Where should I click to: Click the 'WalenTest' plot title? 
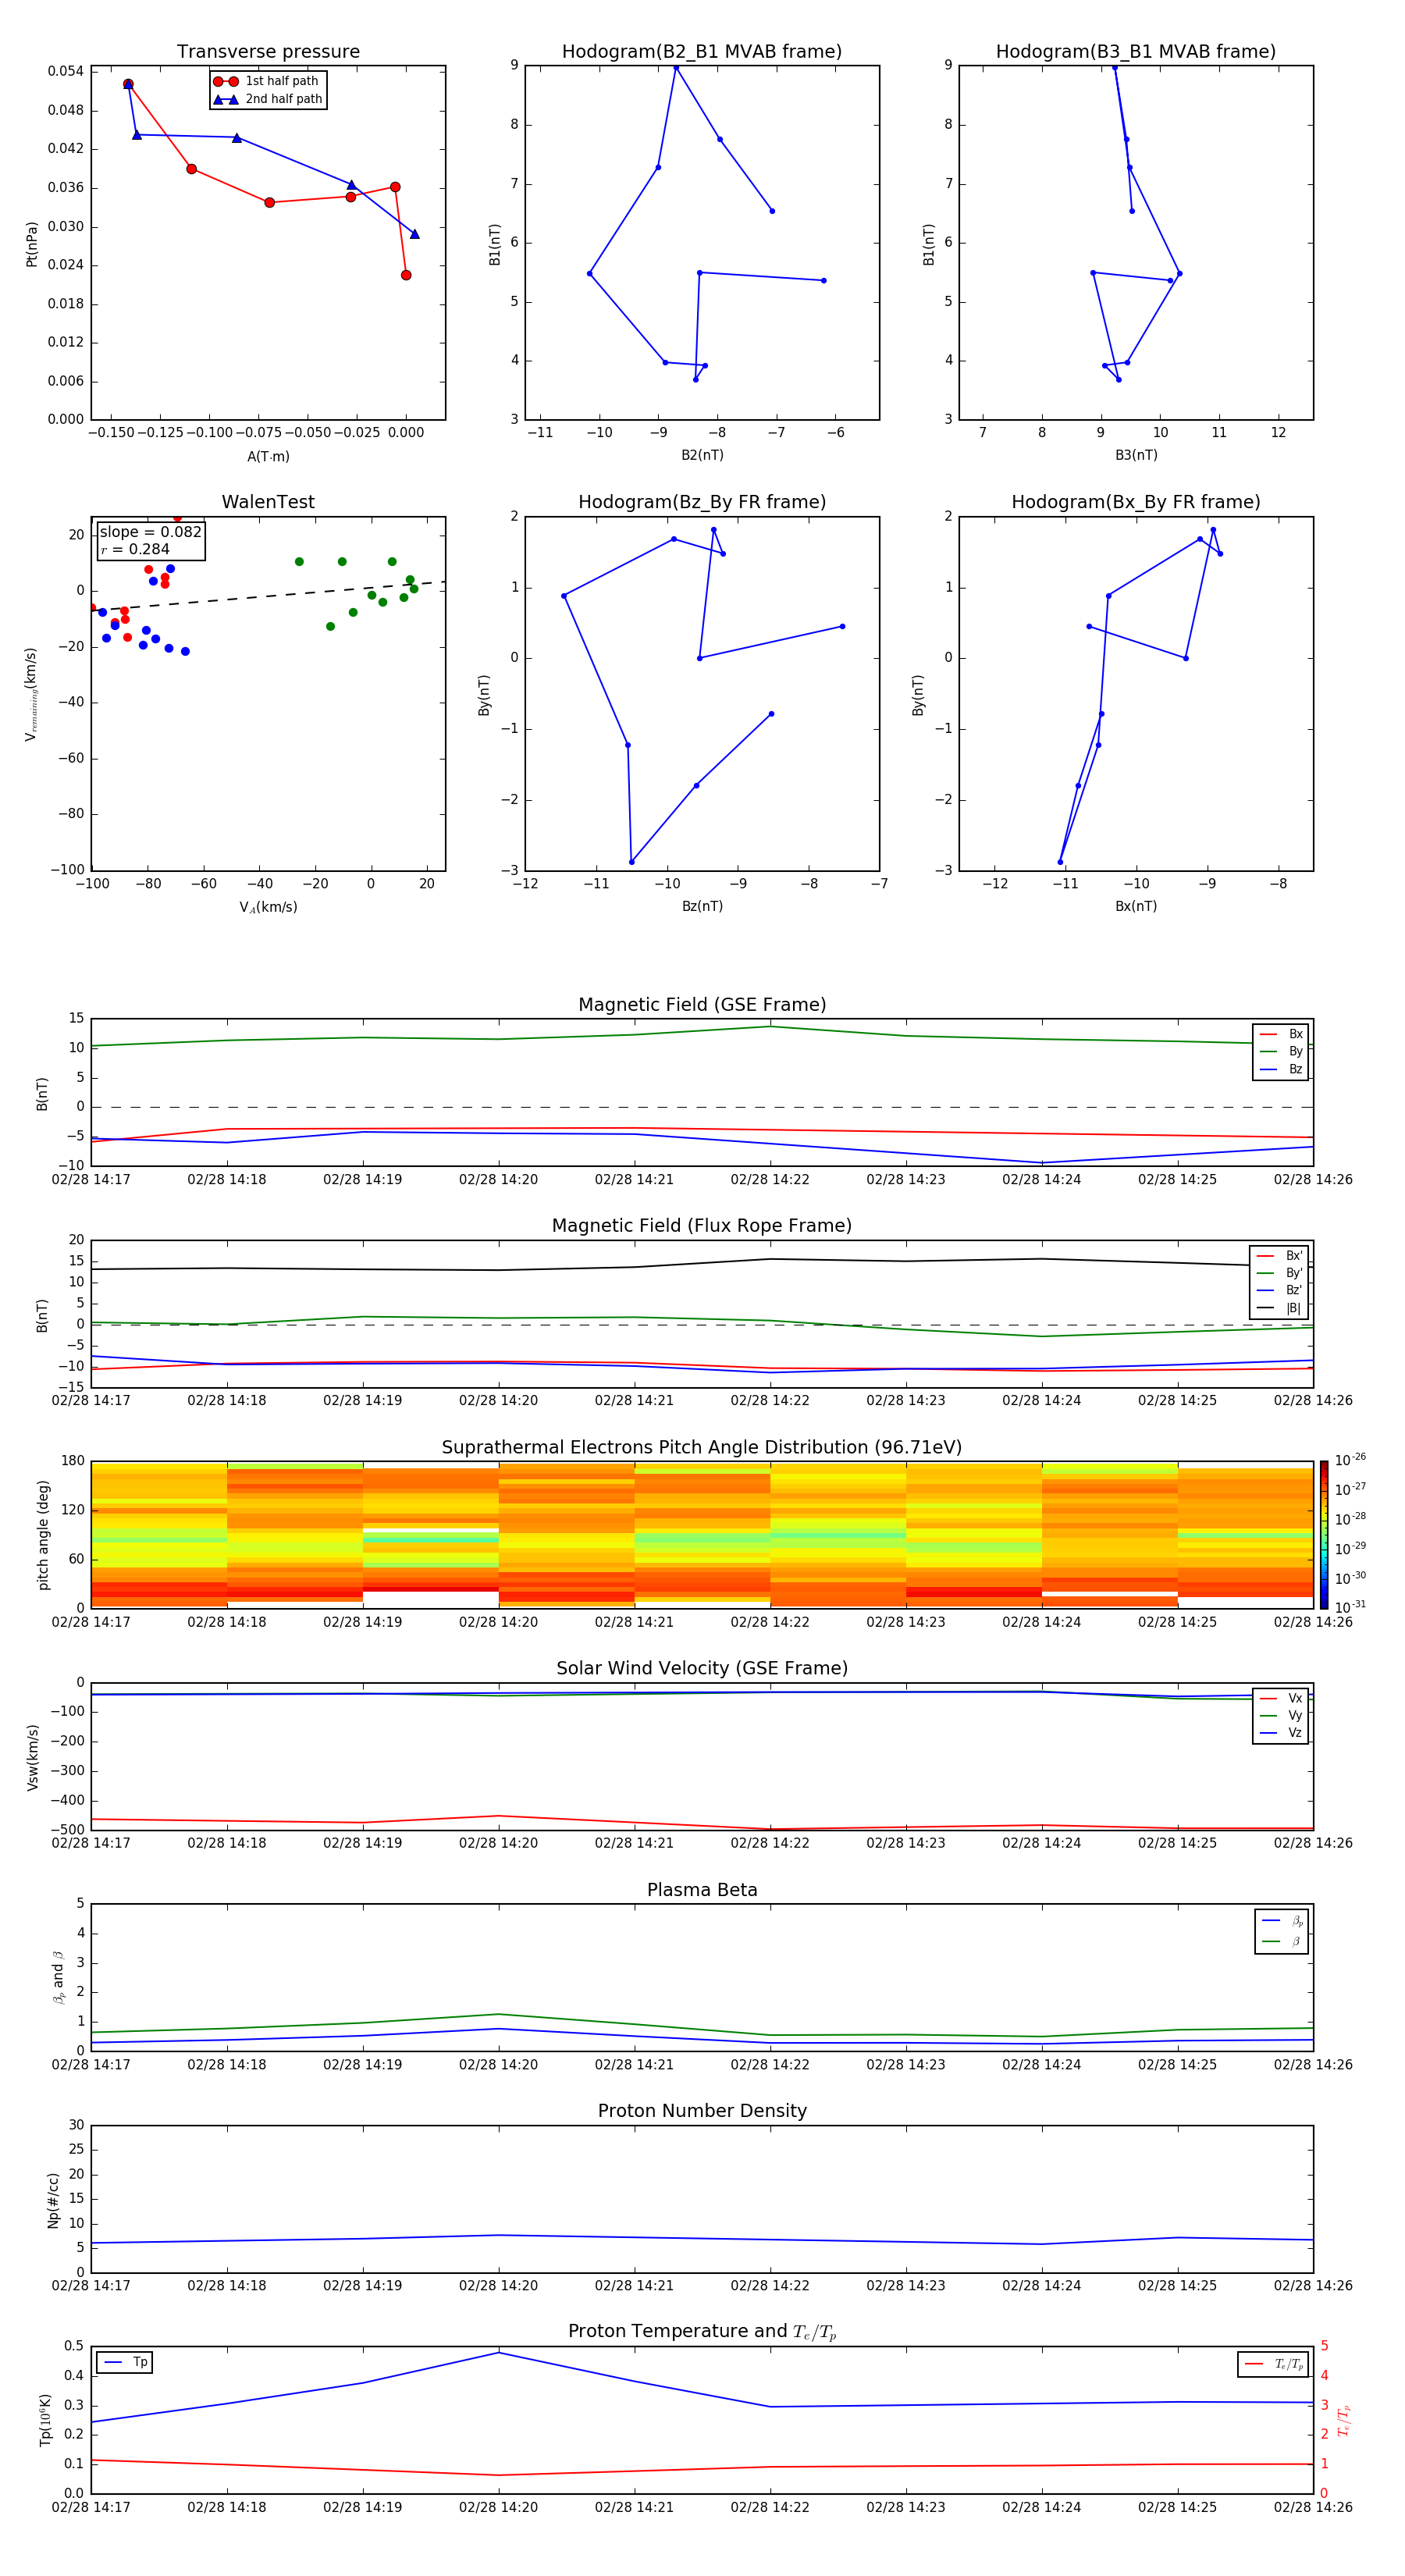[x=268, y=502]
